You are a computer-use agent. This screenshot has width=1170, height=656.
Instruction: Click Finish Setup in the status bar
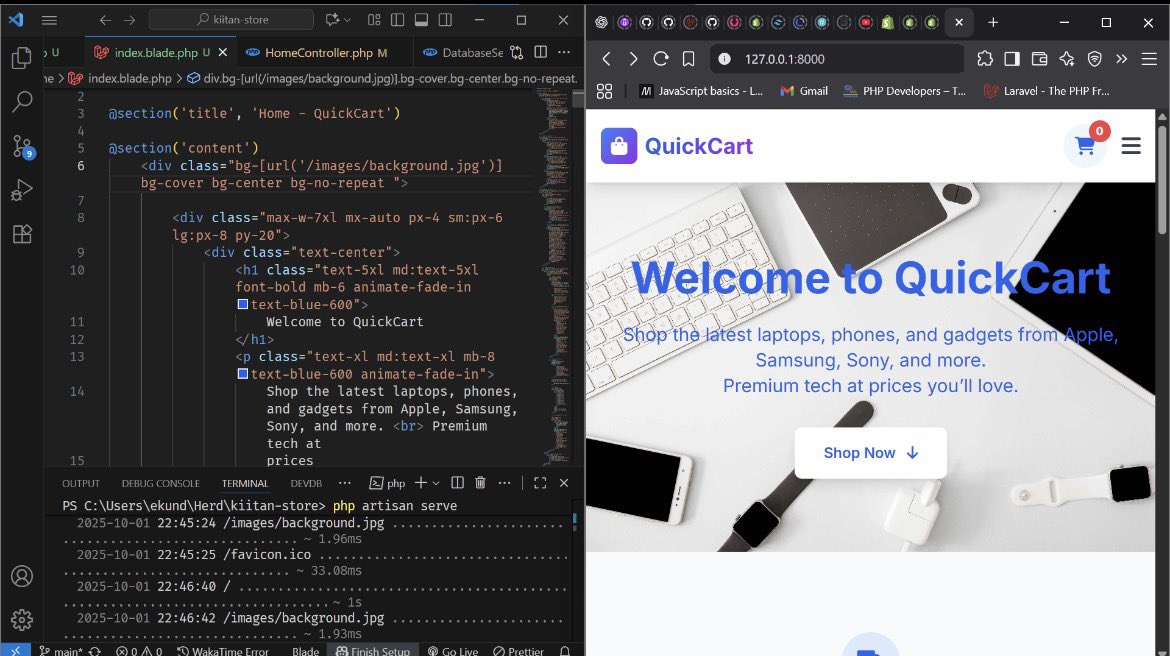[x=373, y=651]
